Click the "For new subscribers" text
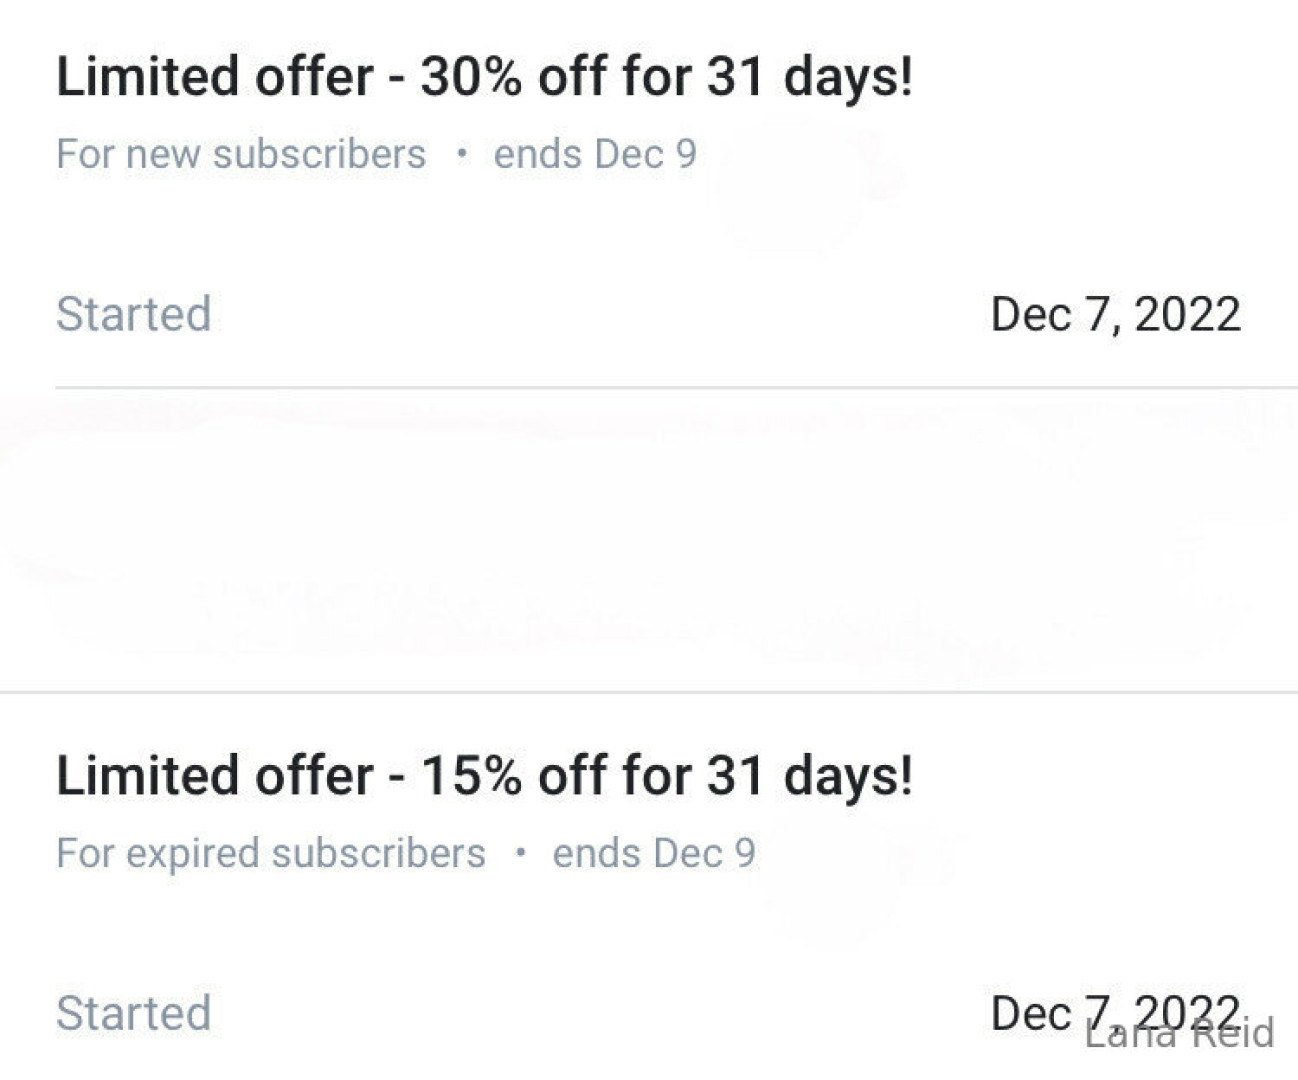Screen dimensions: 1298x1080 (241, 154)
